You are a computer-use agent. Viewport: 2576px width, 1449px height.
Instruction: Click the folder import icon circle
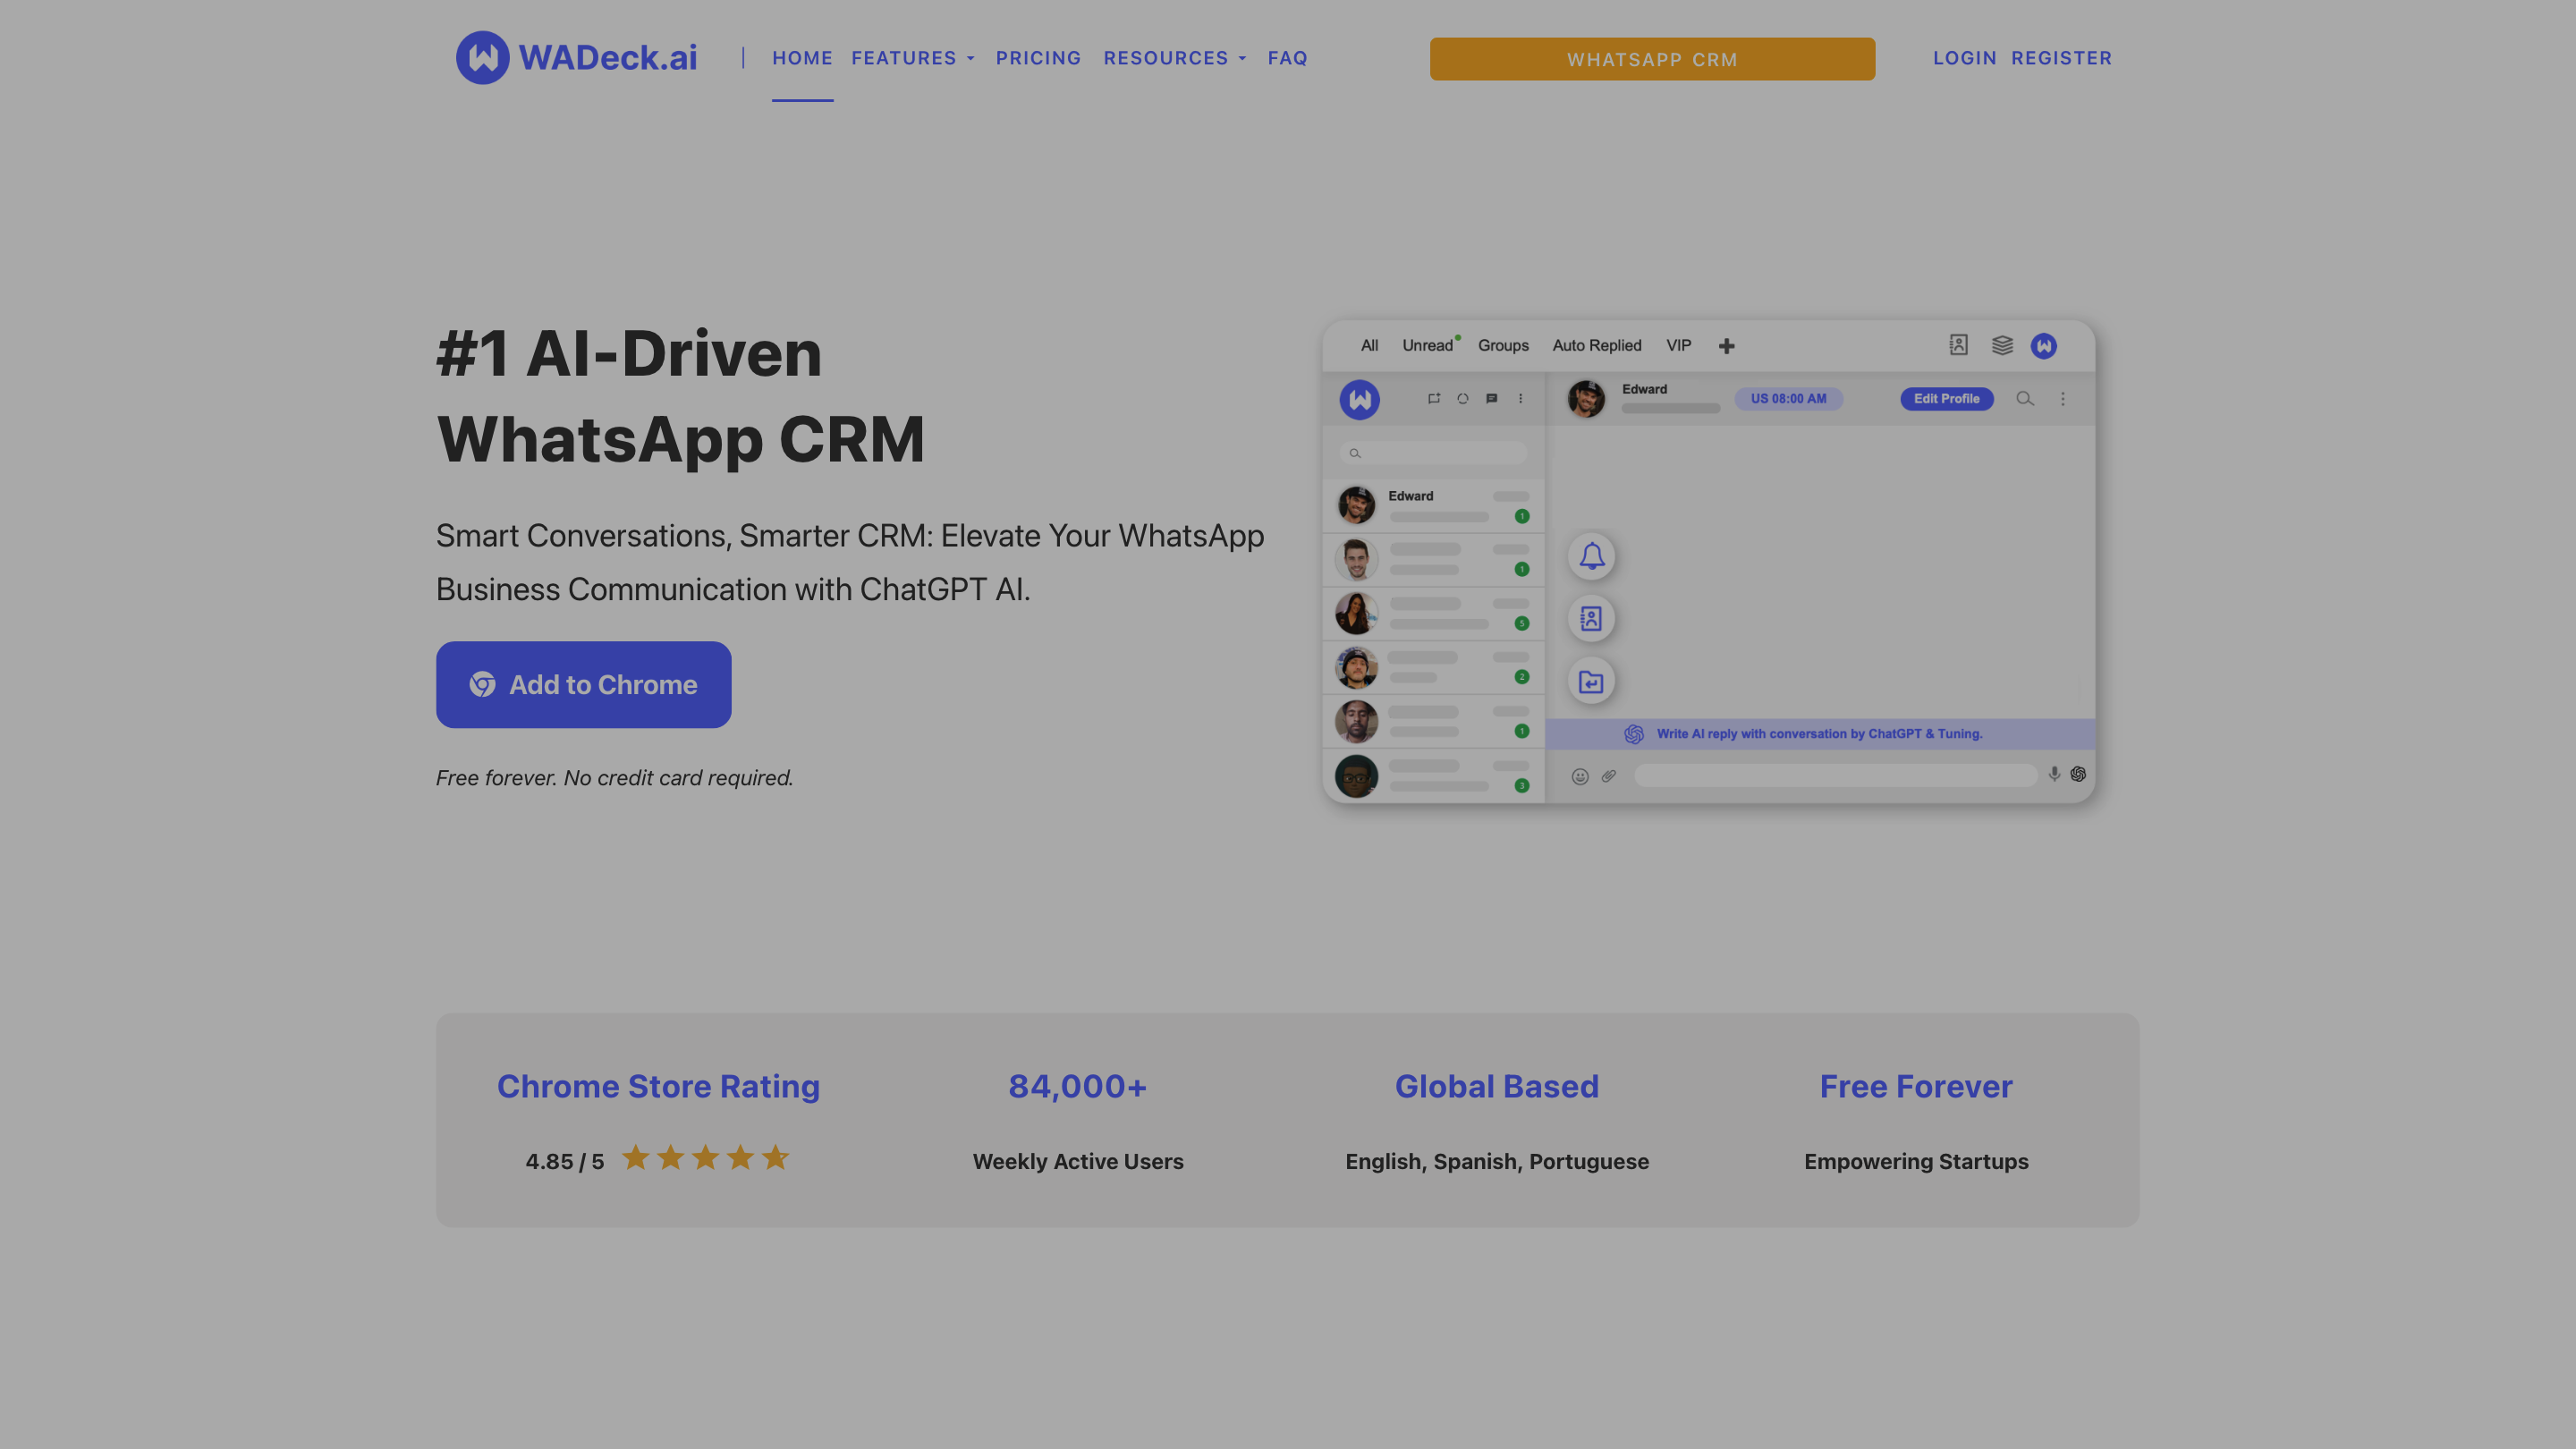(1591, 682)
